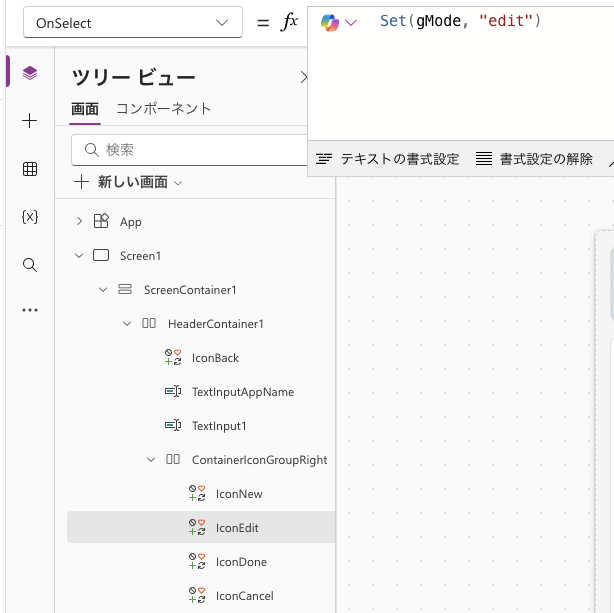The image size is (614, 613).
Task: Click the 検索 search field
Action: tap(190, 150)
